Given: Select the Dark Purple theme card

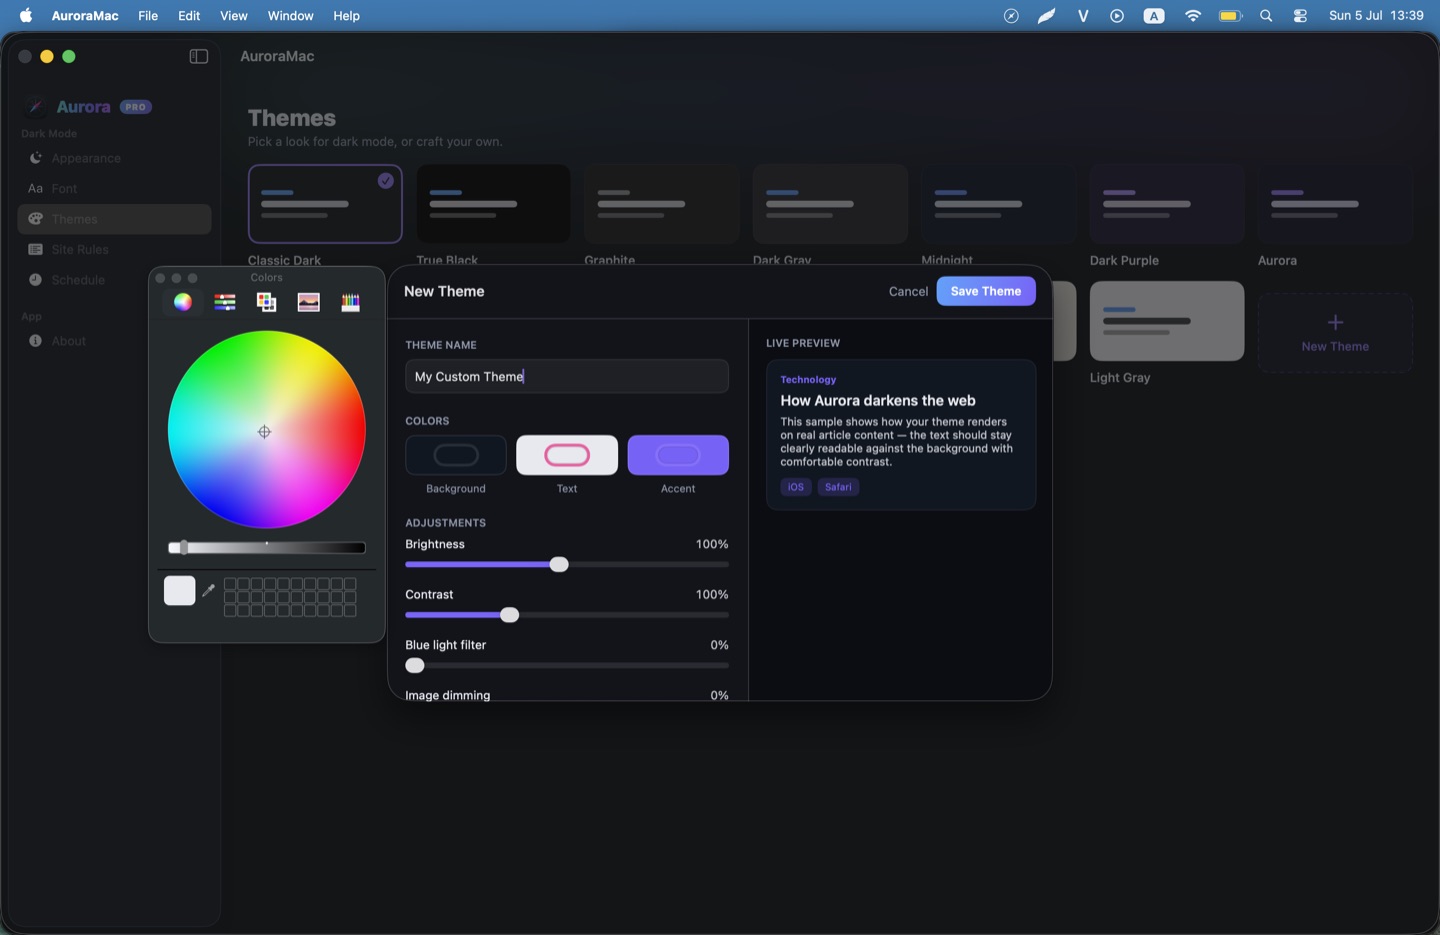Looking at the screenshot, I should click(x=1167, y=204).
